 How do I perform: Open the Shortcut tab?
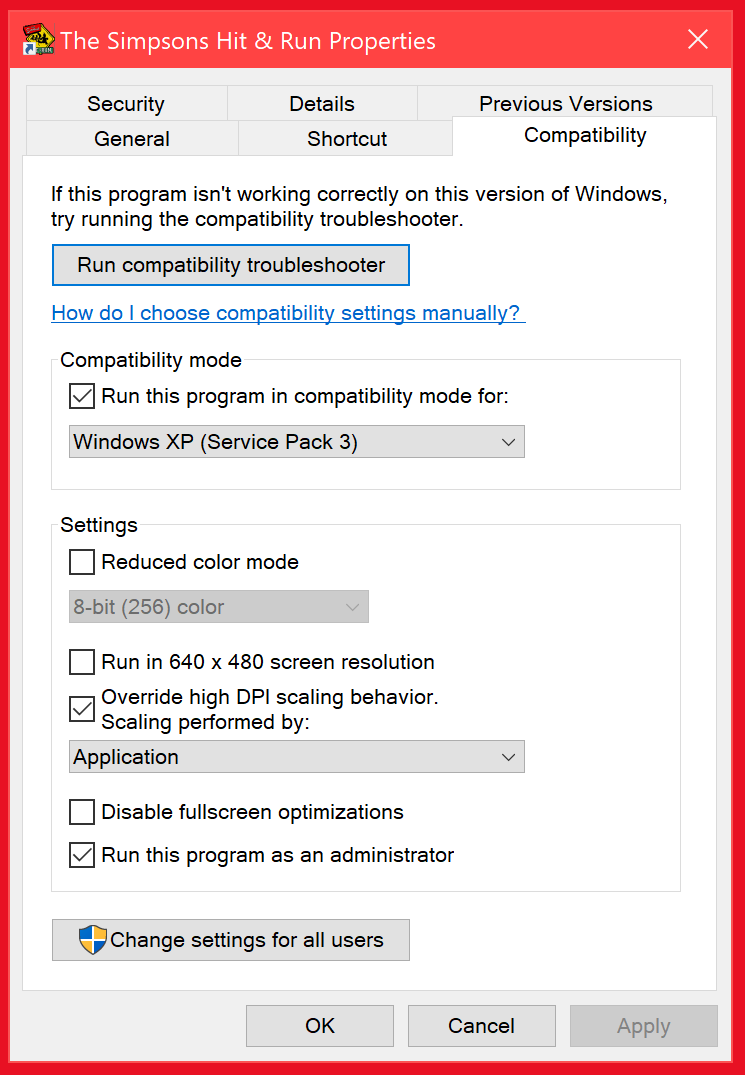[345, 138]
